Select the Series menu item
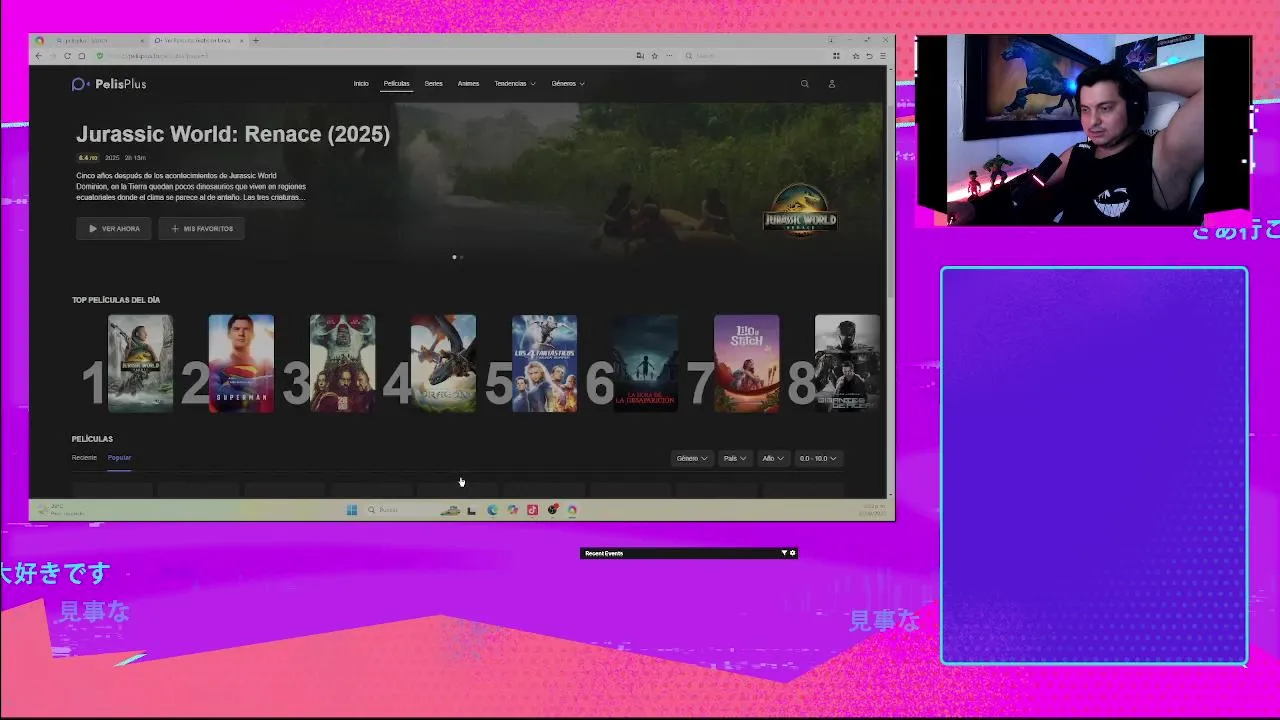The height and width of the screenshot is (720, 1280). (433, 84)
